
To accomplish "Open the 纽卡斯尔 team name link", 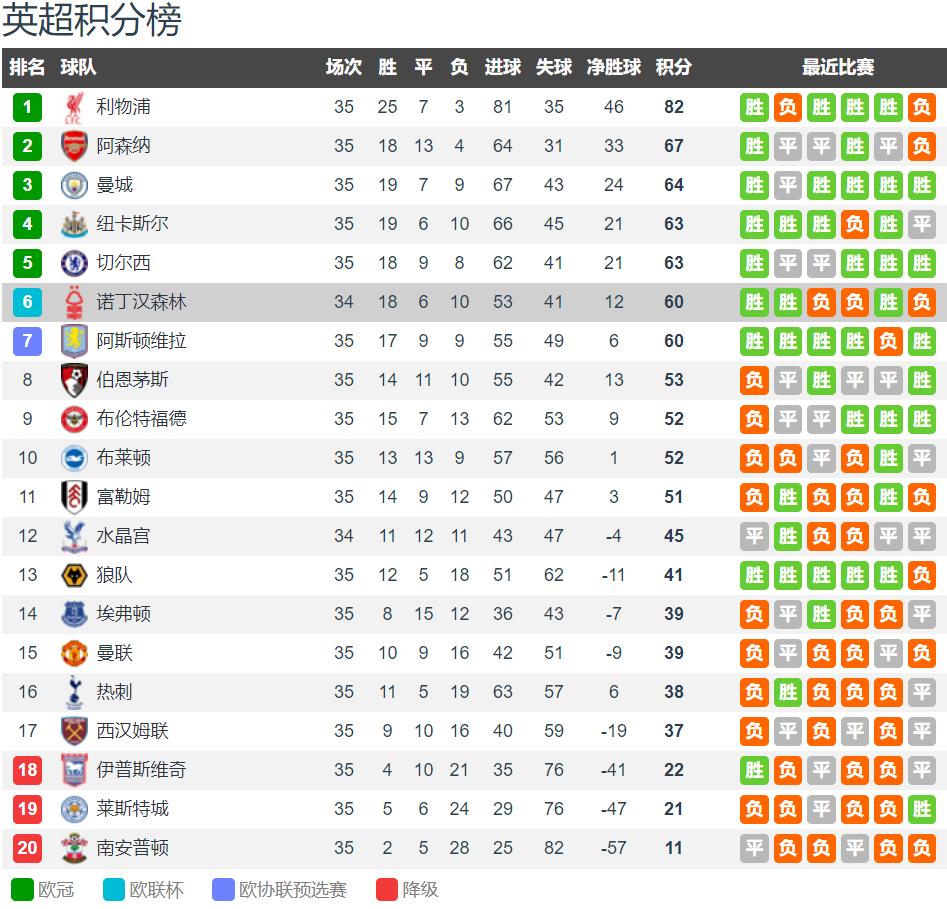I will coord(132,224).
